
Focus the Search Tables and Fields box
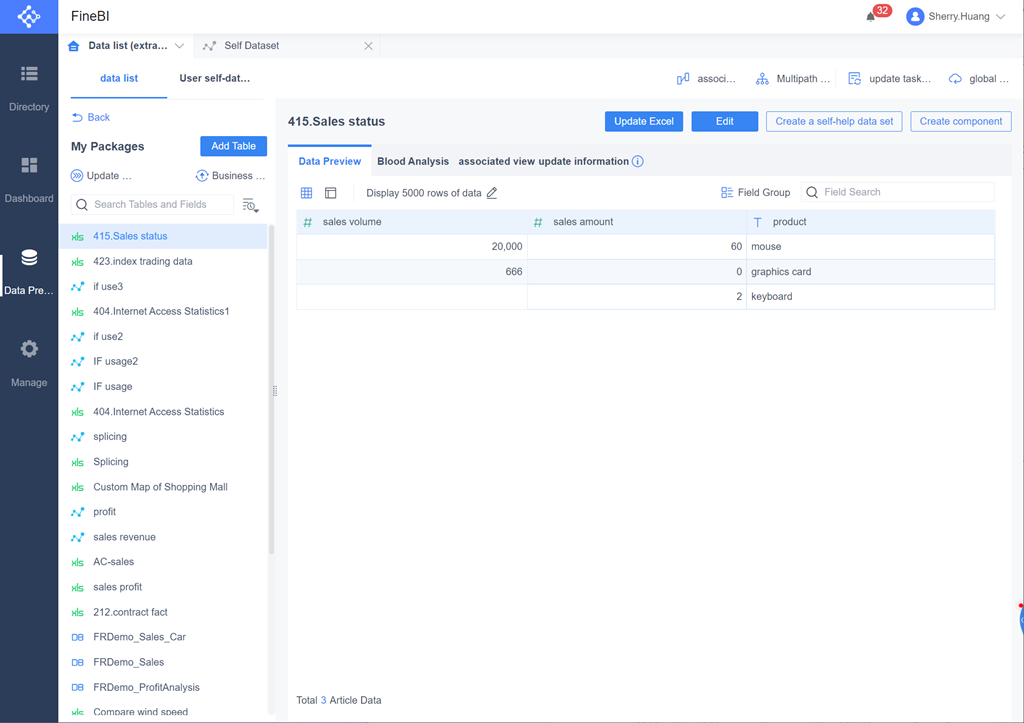click(x=152, y=204)
